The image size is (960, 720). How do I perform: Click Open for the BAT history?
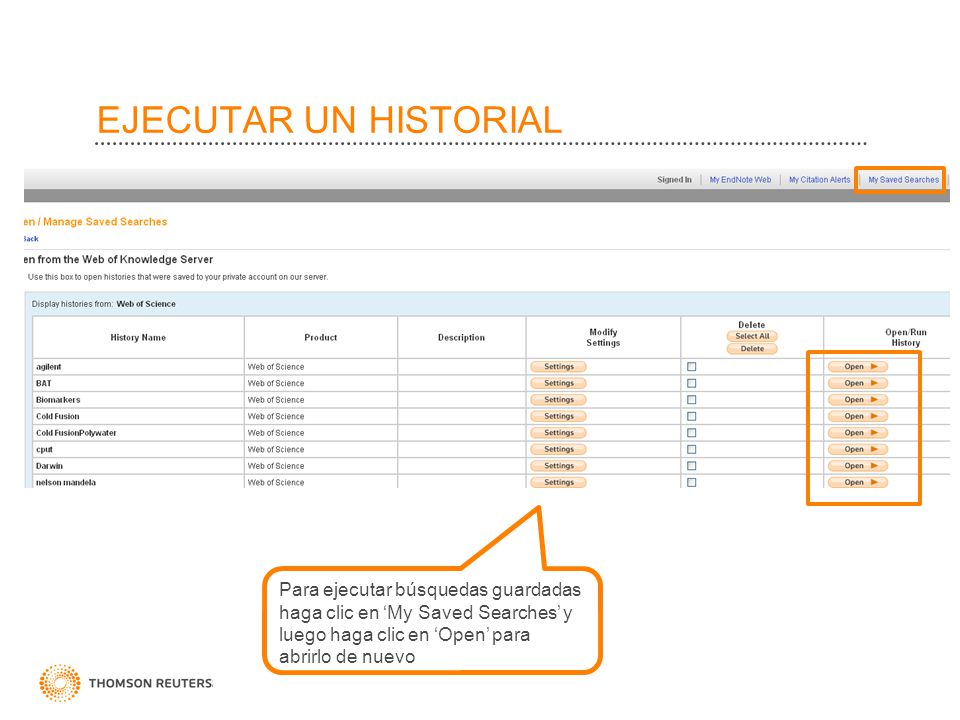pyautogui.click(x=858, y=383)
